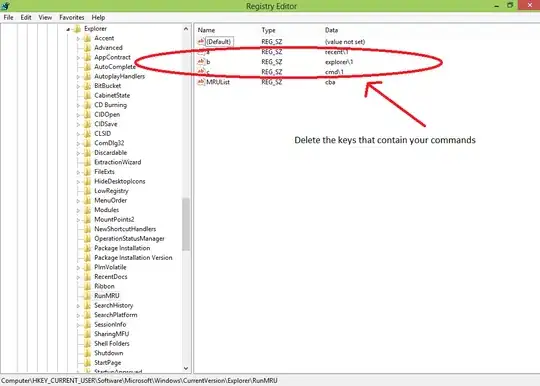Click the Discardable folder icon
This screenshot has width=540, height=386.
point(87,153)
